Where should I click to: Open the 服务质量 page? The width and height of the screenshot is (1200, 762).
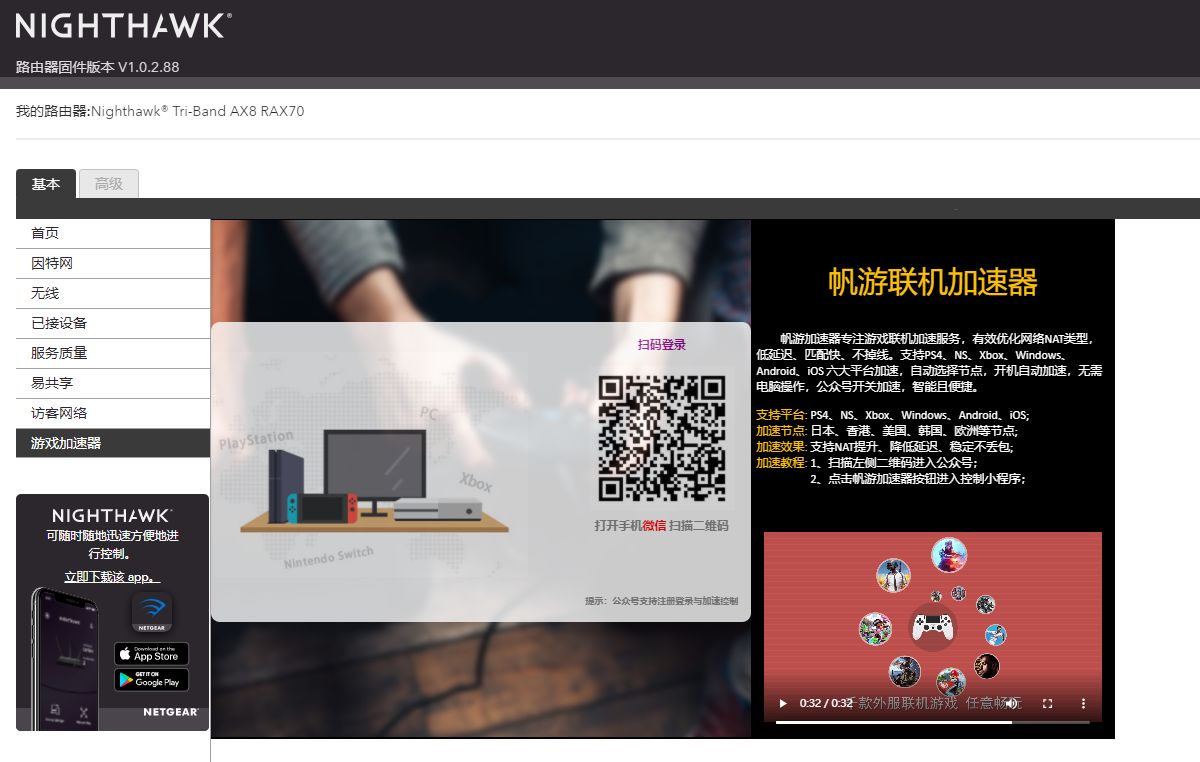click(113, 353)
